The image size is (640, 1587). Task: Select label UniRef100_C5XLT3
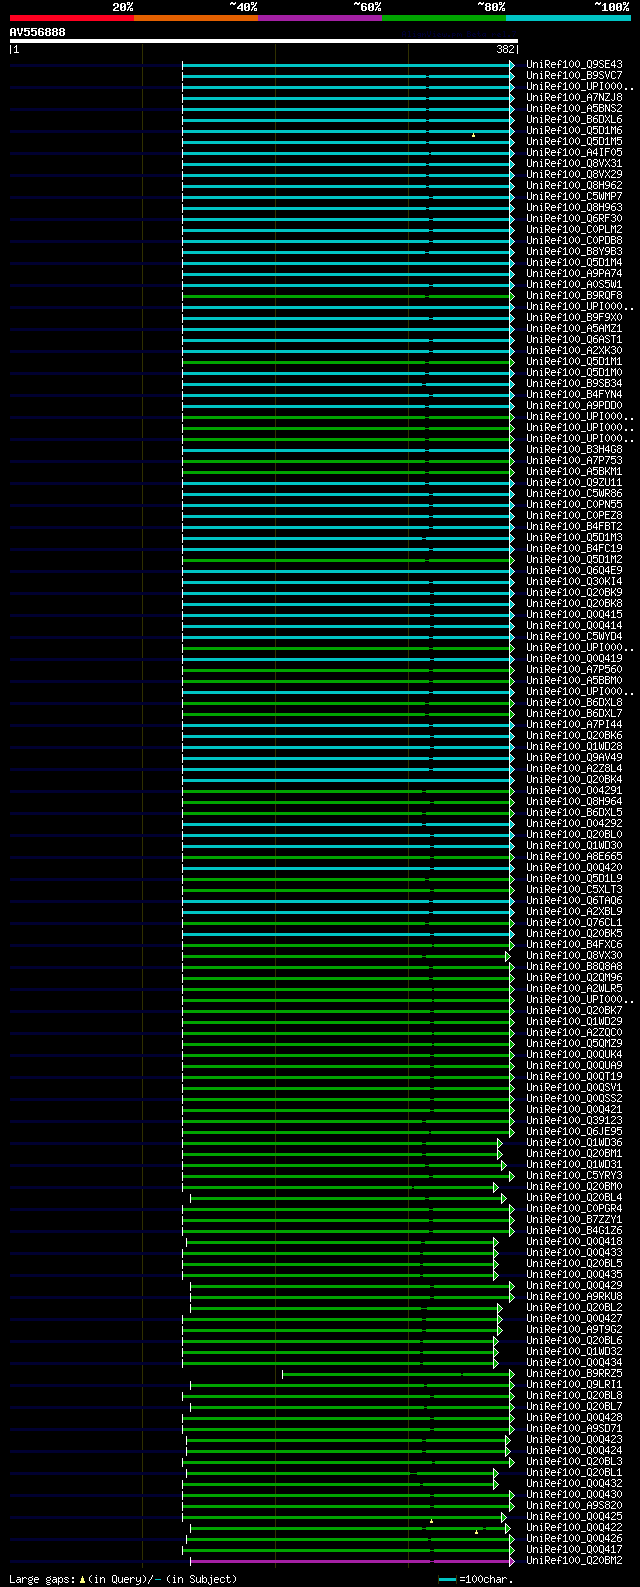(x=574, y=889)
